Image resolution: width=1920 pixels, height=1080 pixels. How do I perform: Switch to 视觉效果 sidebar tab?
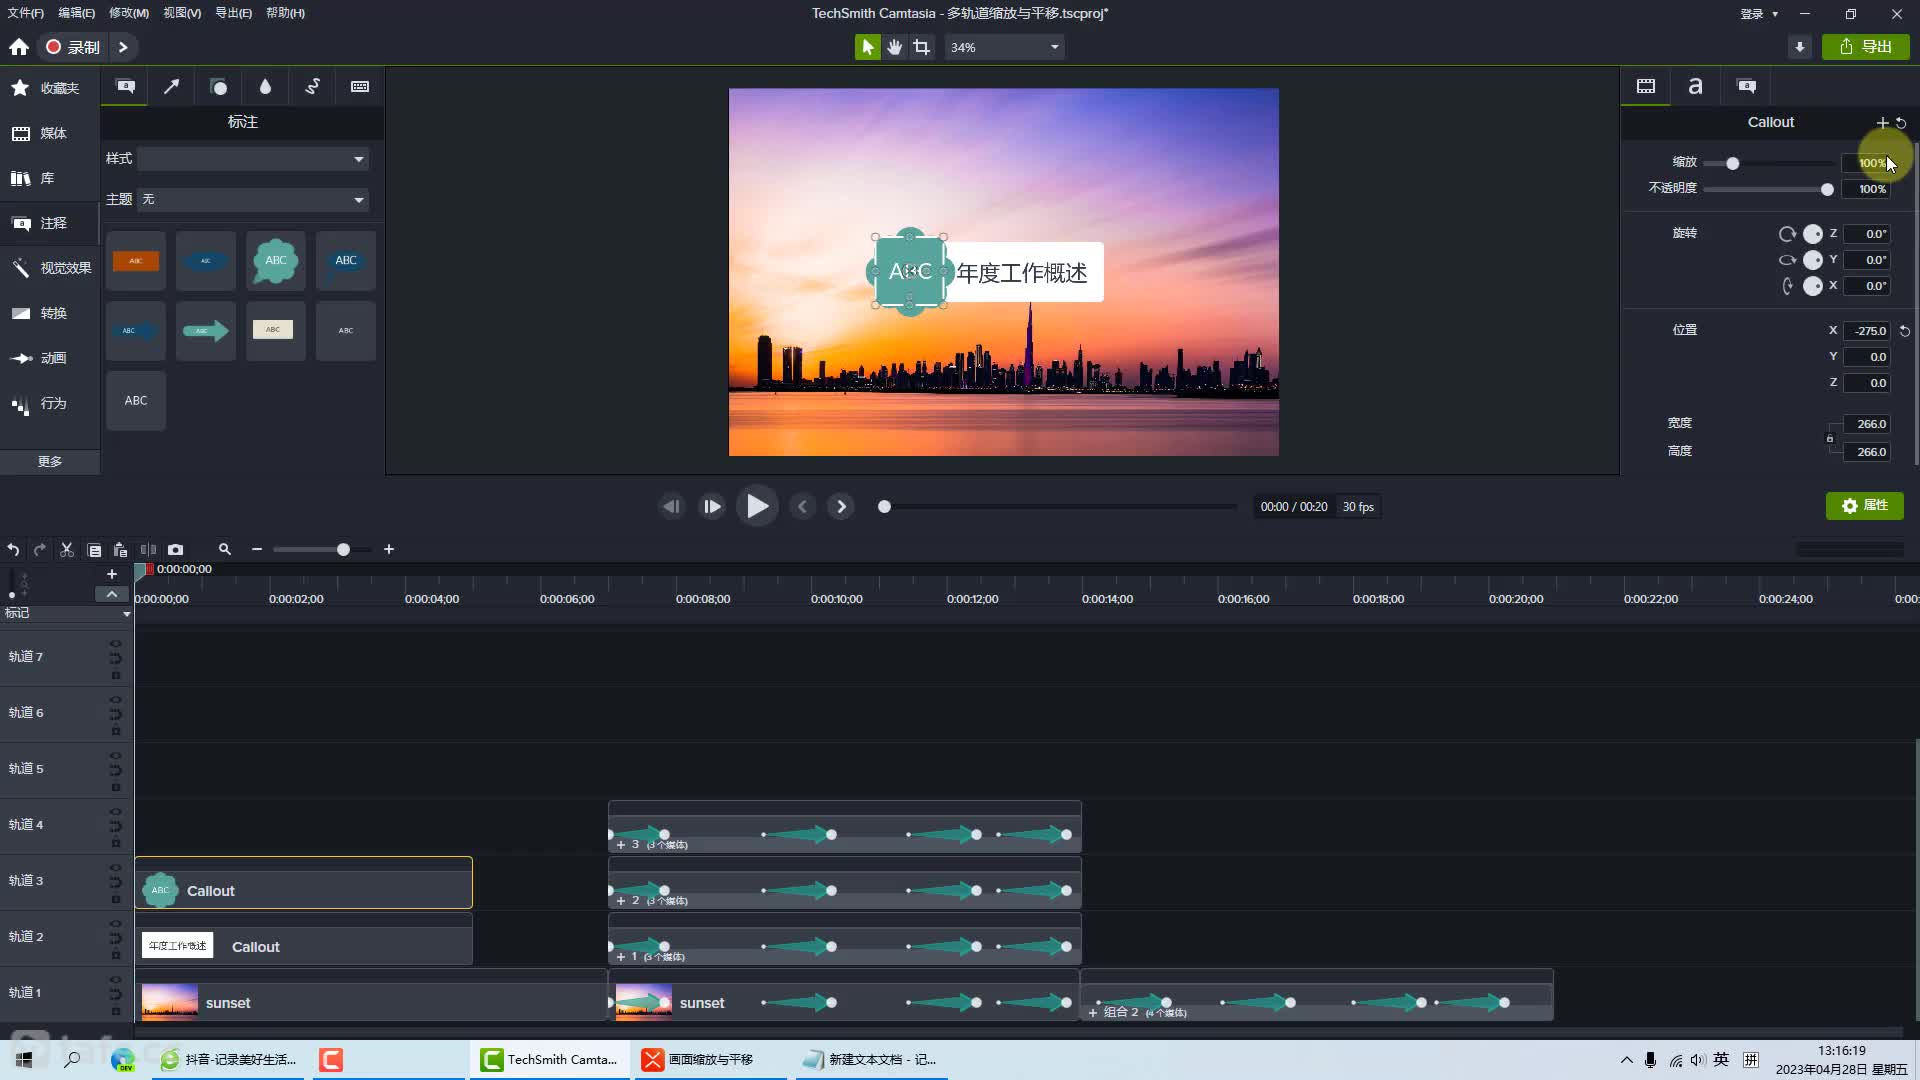pos(50,268)
